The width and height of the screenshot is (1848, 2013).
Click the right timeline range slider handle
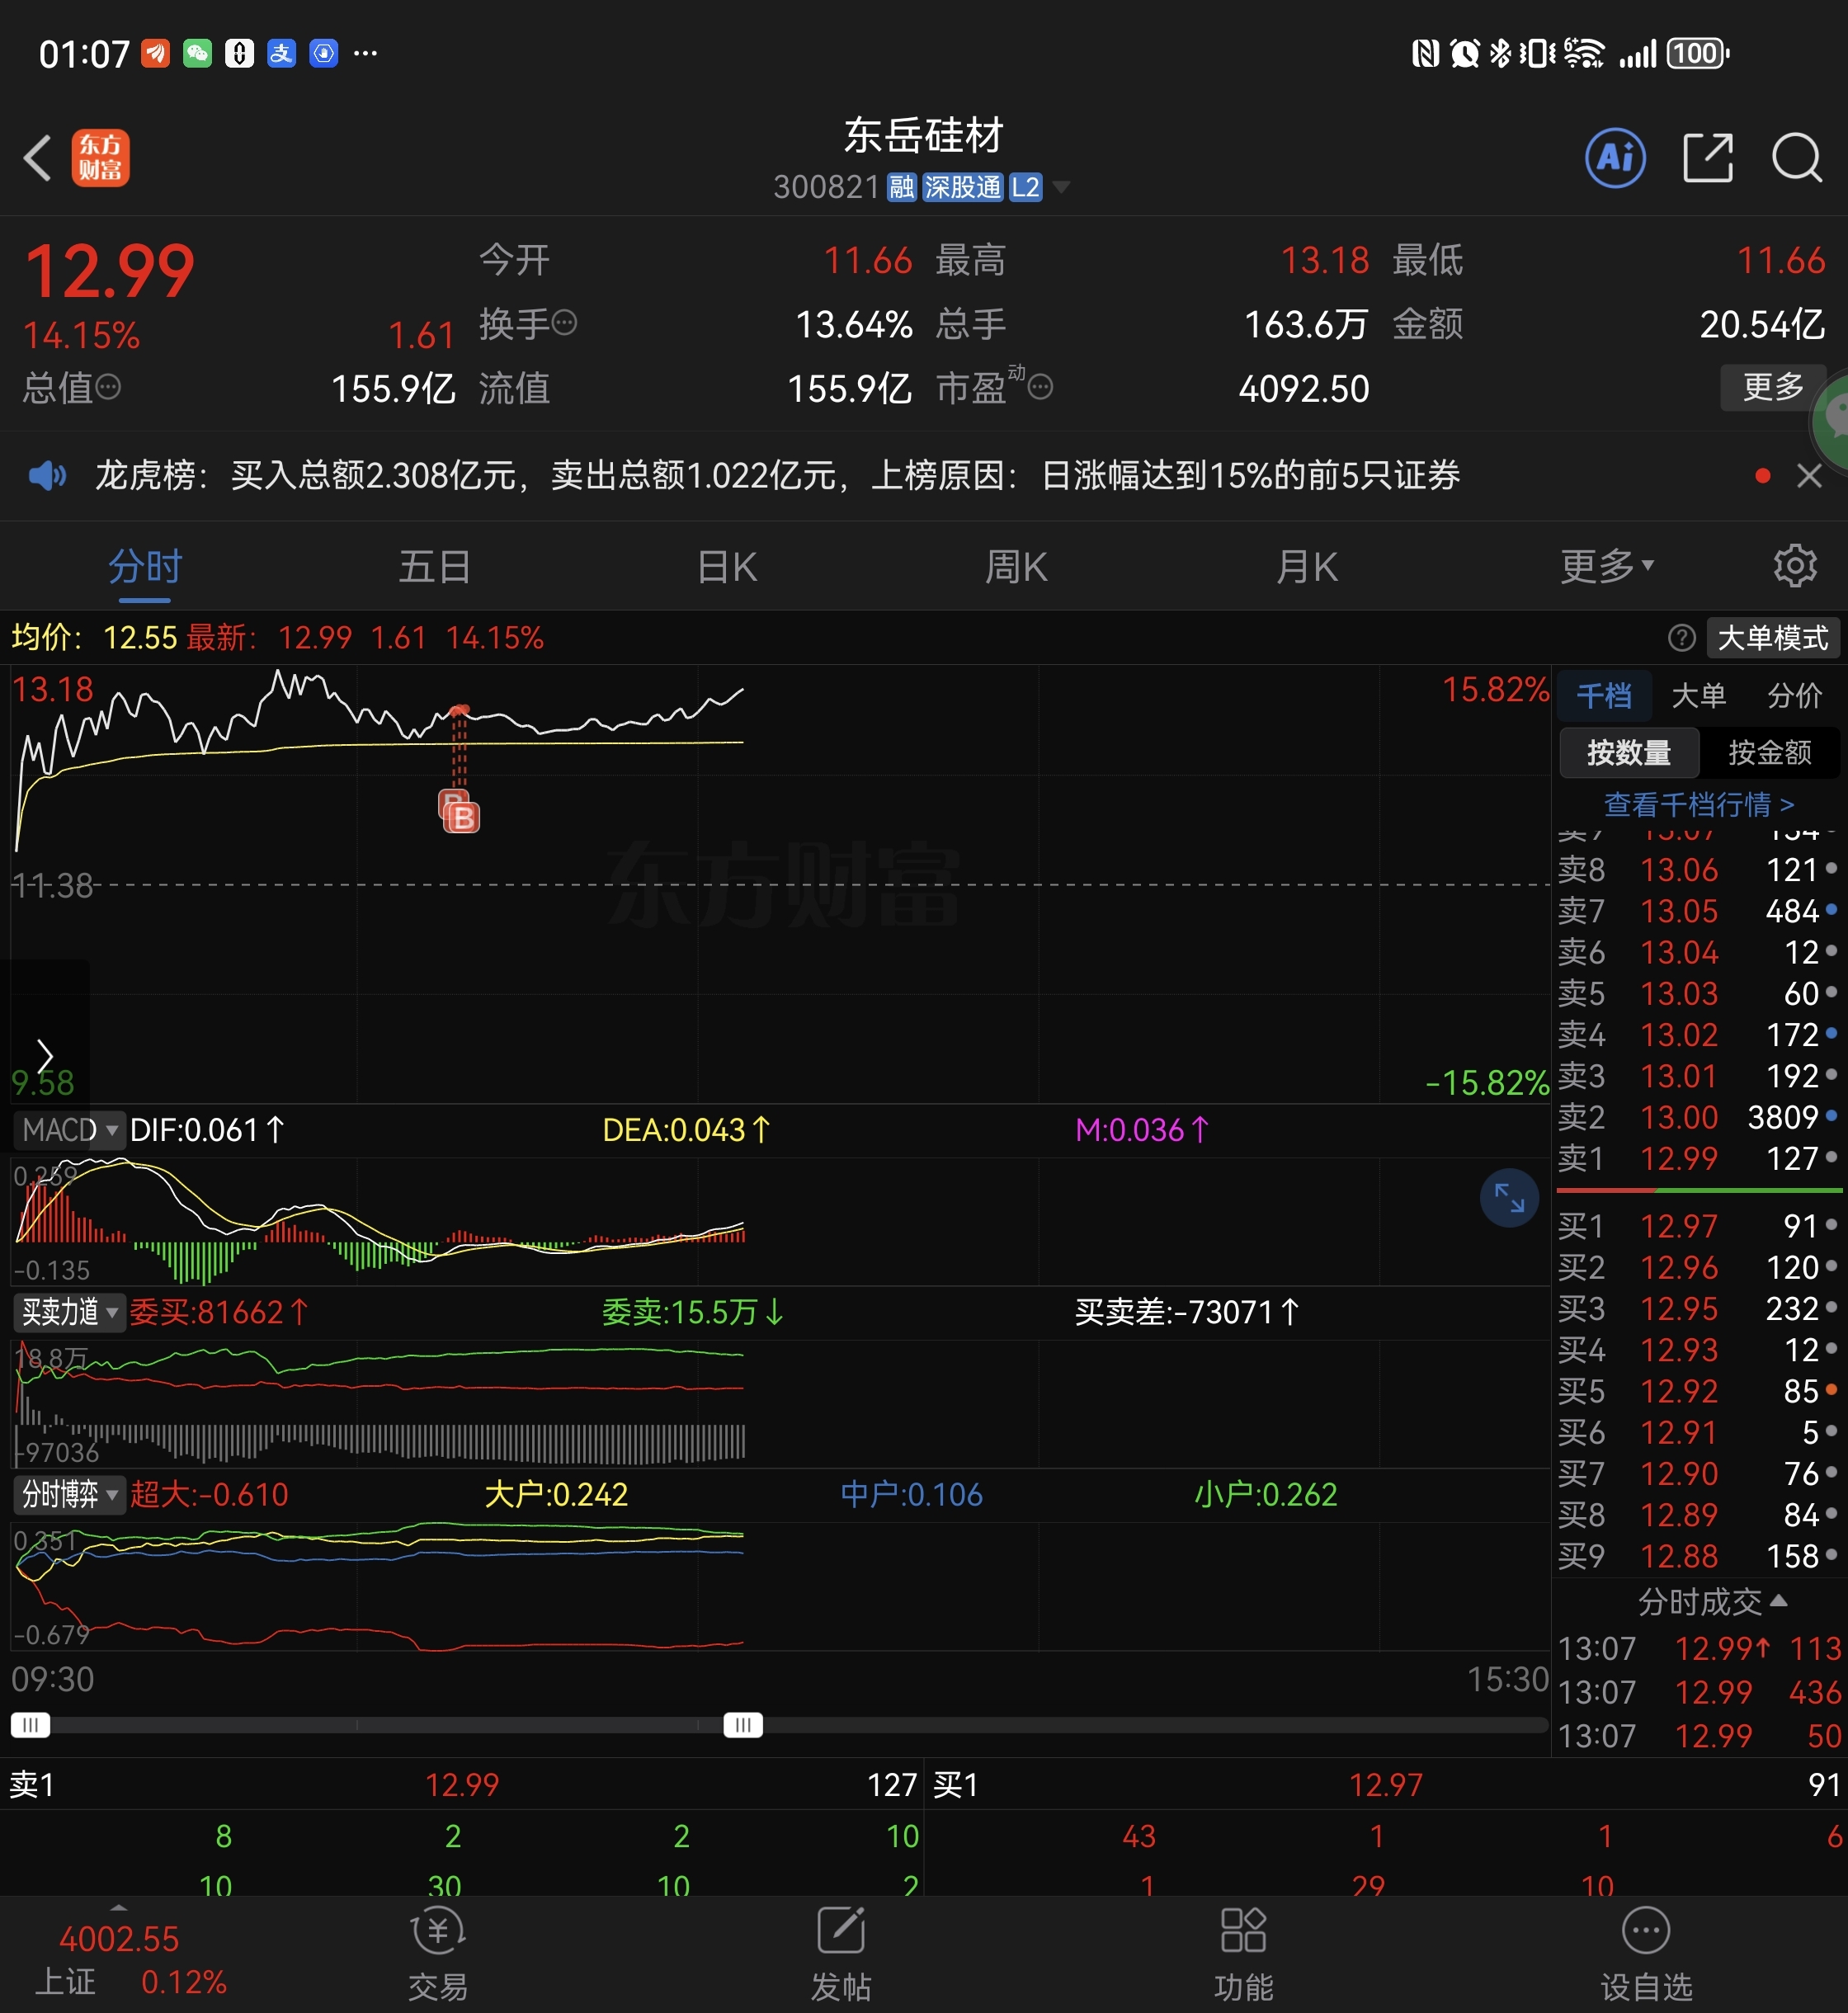(743, 1724)
